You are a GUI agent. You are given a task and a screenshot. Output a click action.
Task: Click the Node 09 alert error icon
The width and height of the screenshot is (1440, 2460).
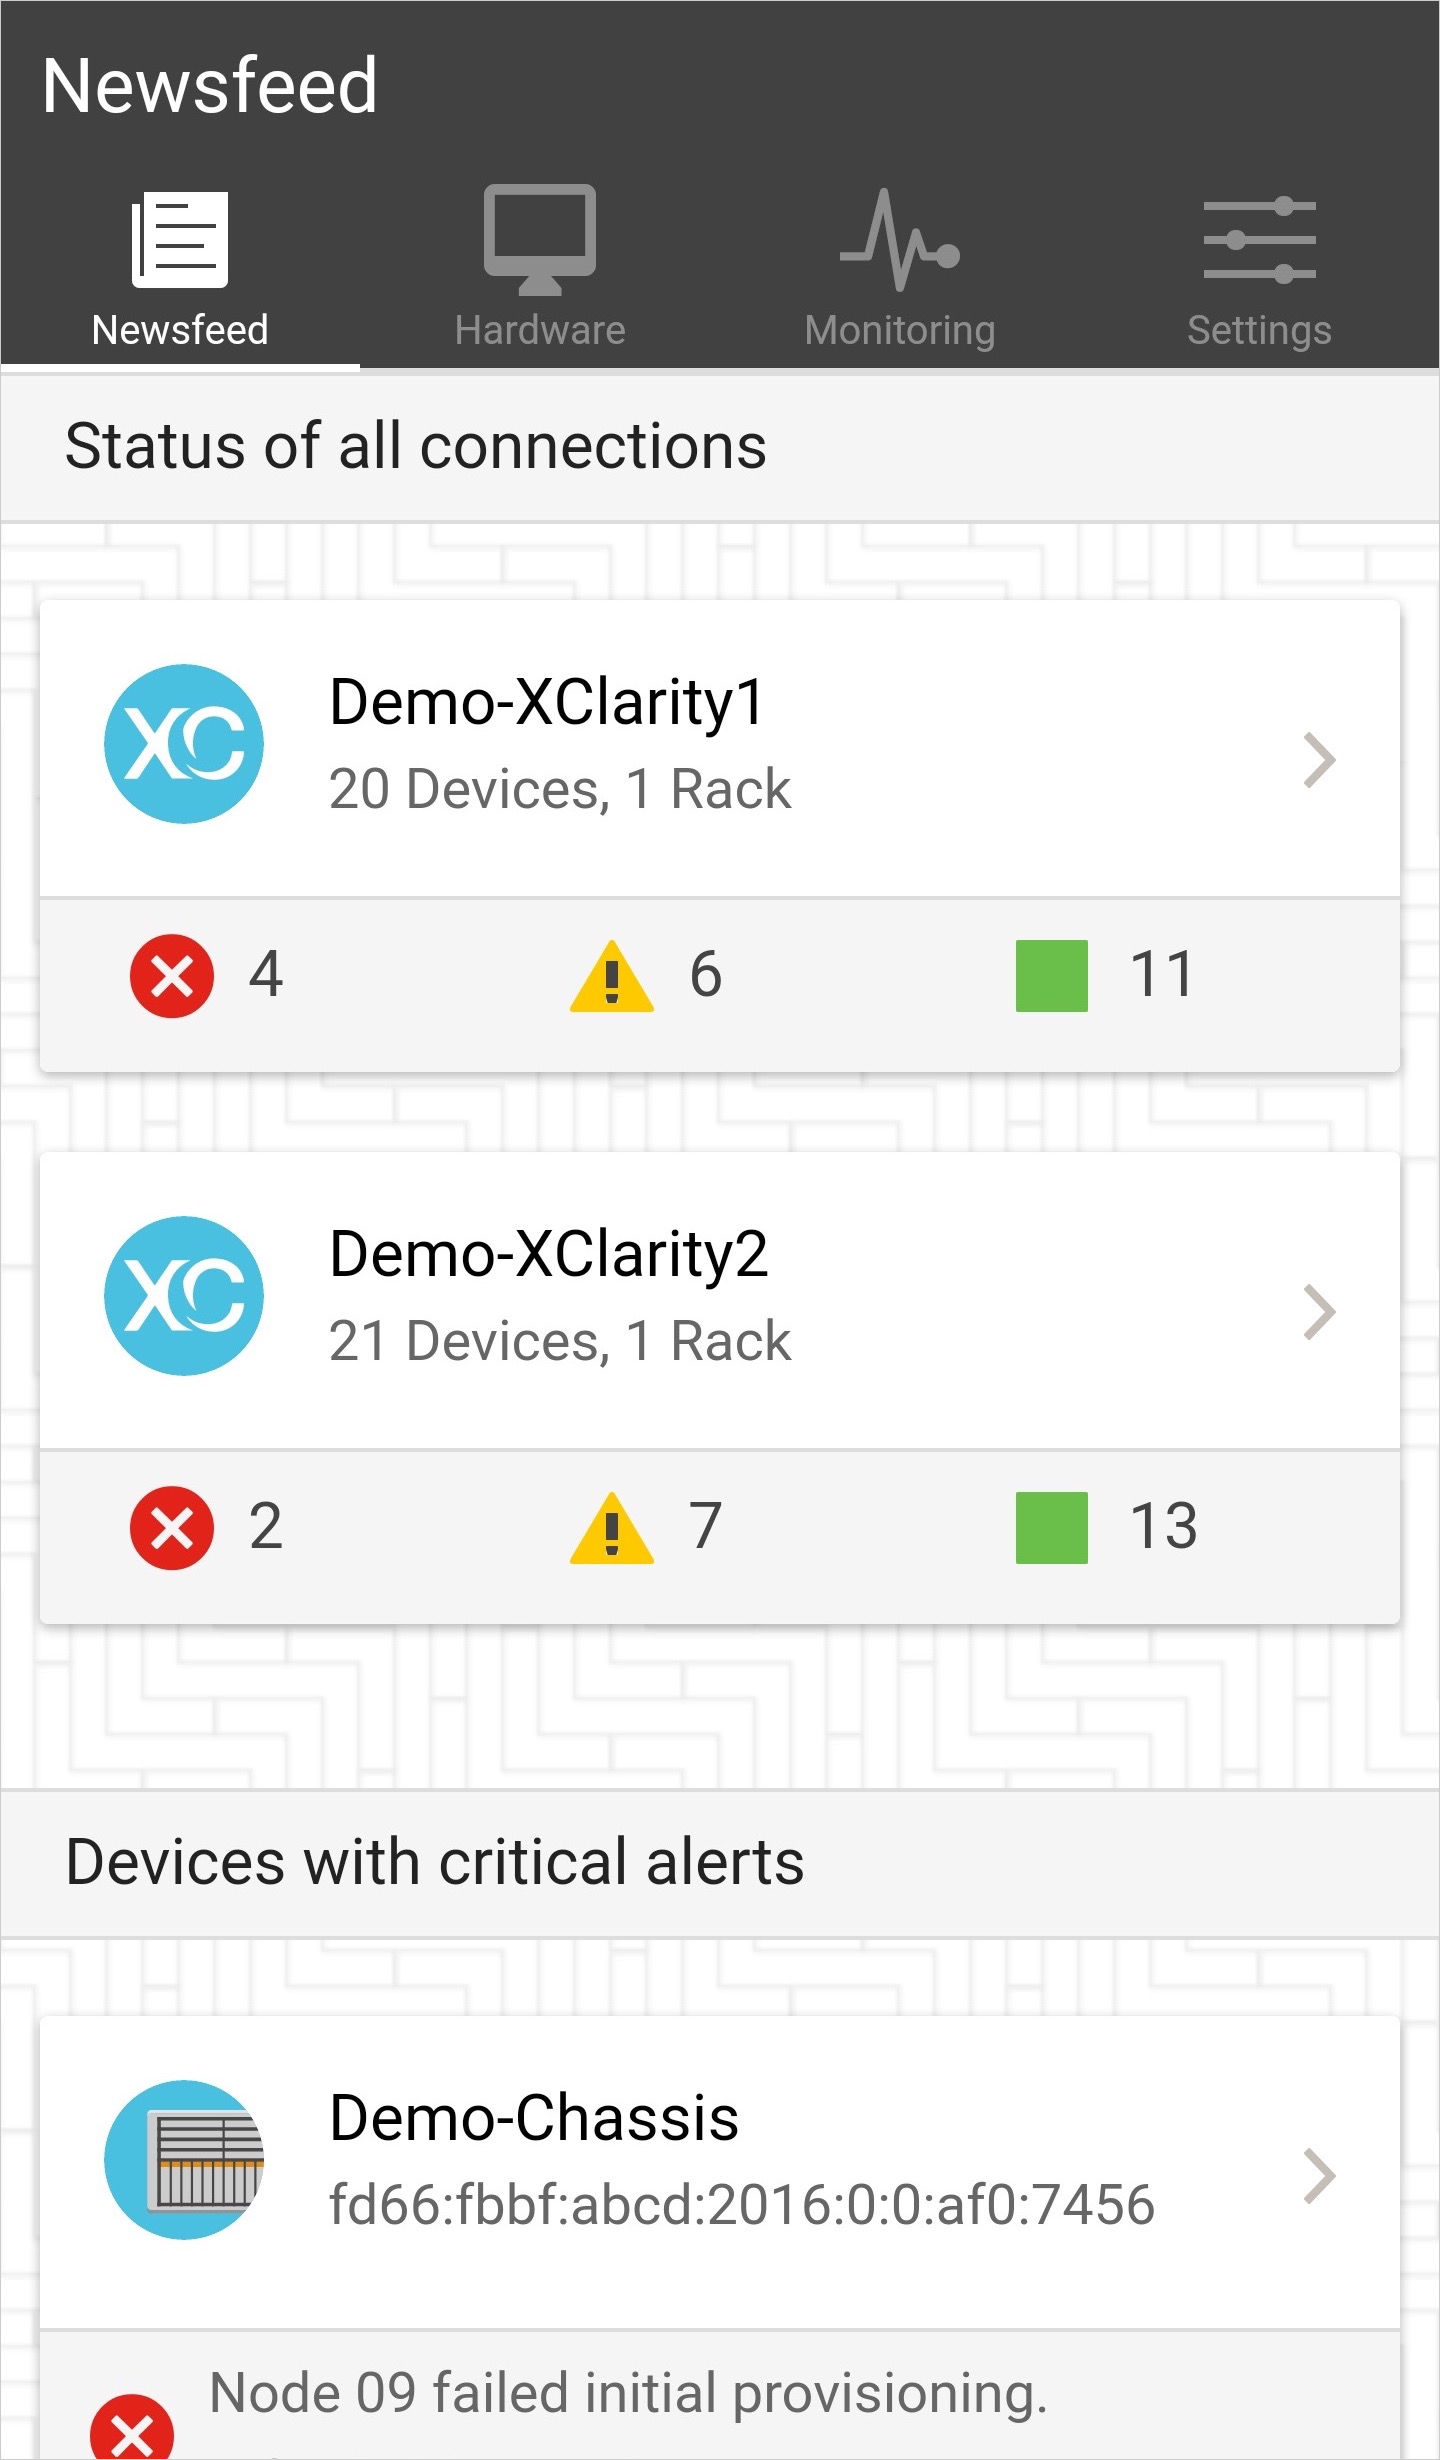pos(132,2430)
